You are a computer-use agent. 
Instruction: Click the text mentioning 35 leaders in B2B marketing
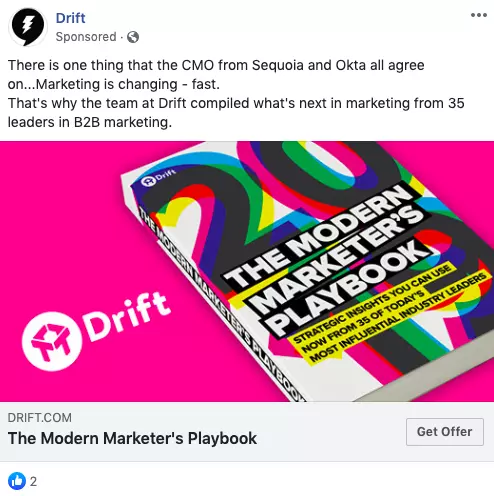[x=236, y=113]
